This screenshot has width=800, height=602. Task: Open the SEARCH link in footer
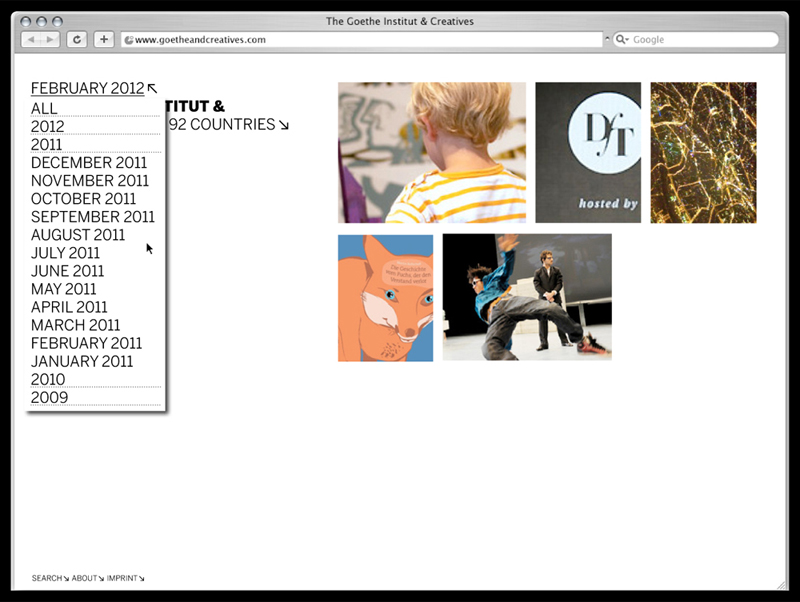(50, 578)
